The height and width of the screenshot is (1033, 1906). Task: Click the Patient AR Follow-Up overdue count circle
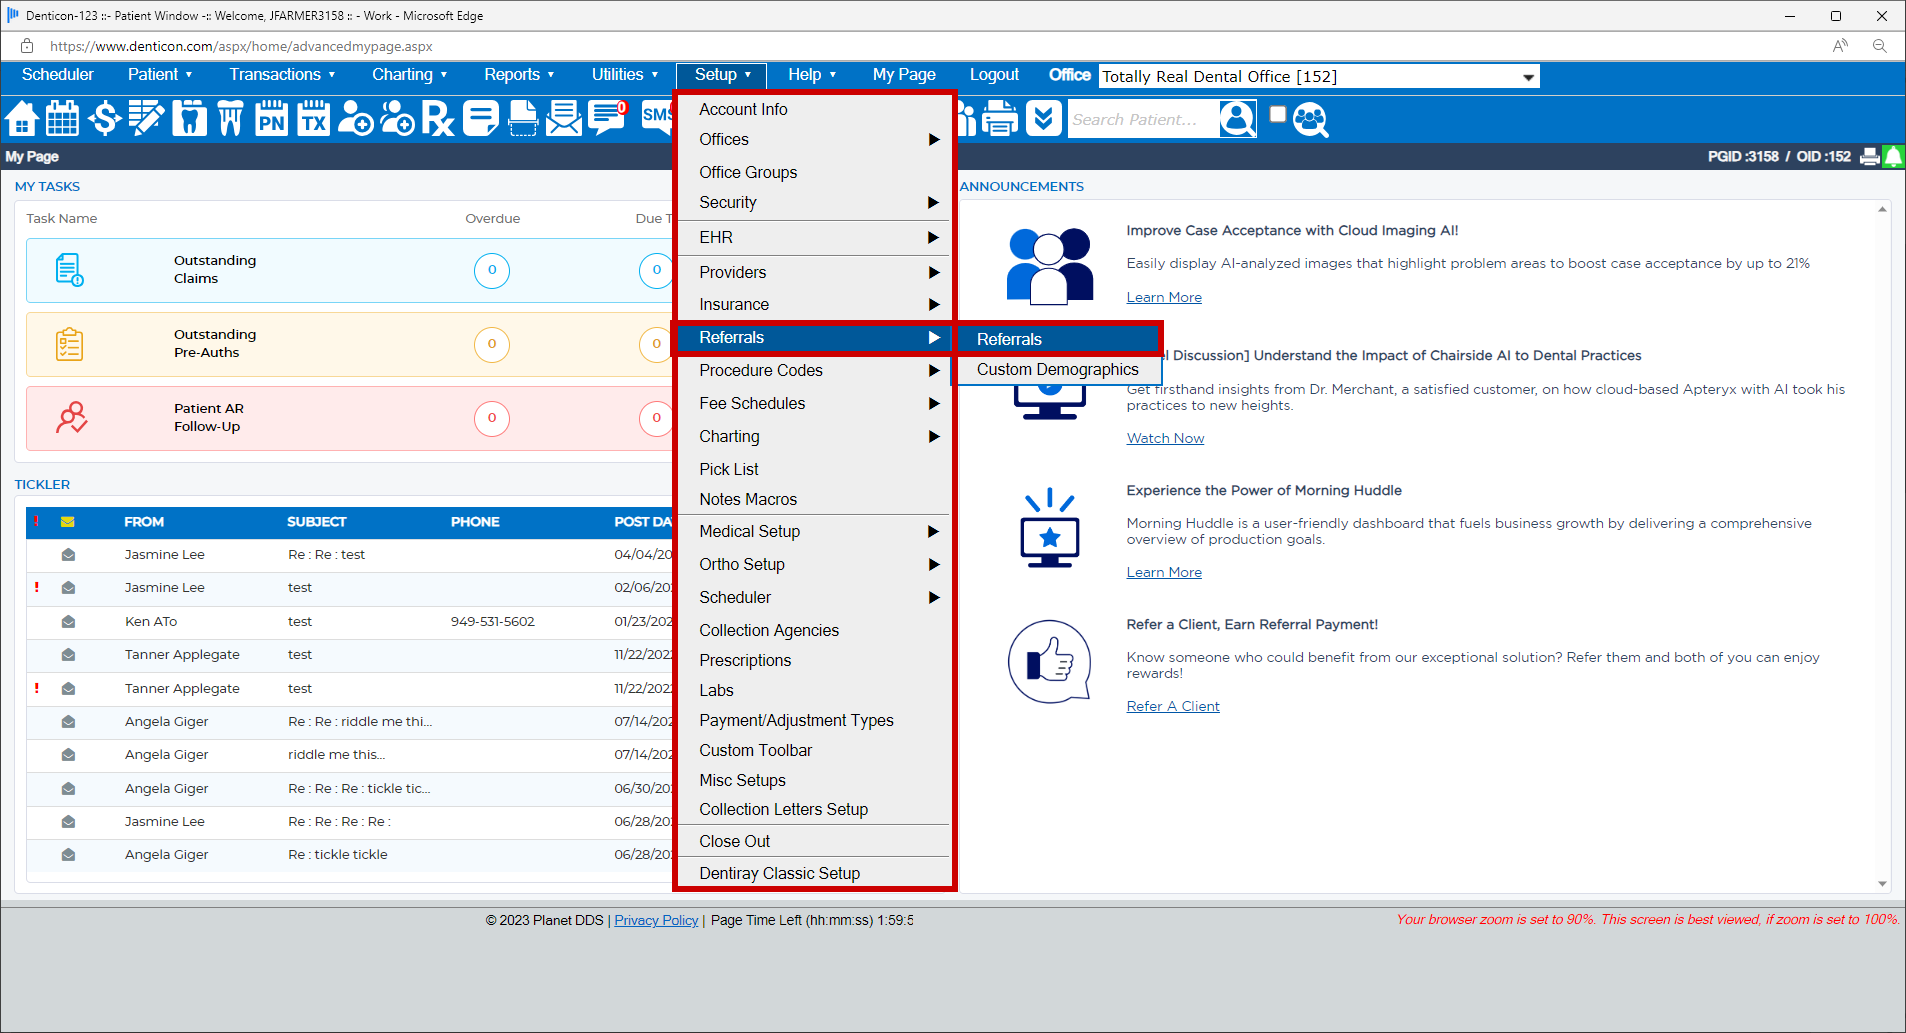[492, 418]
